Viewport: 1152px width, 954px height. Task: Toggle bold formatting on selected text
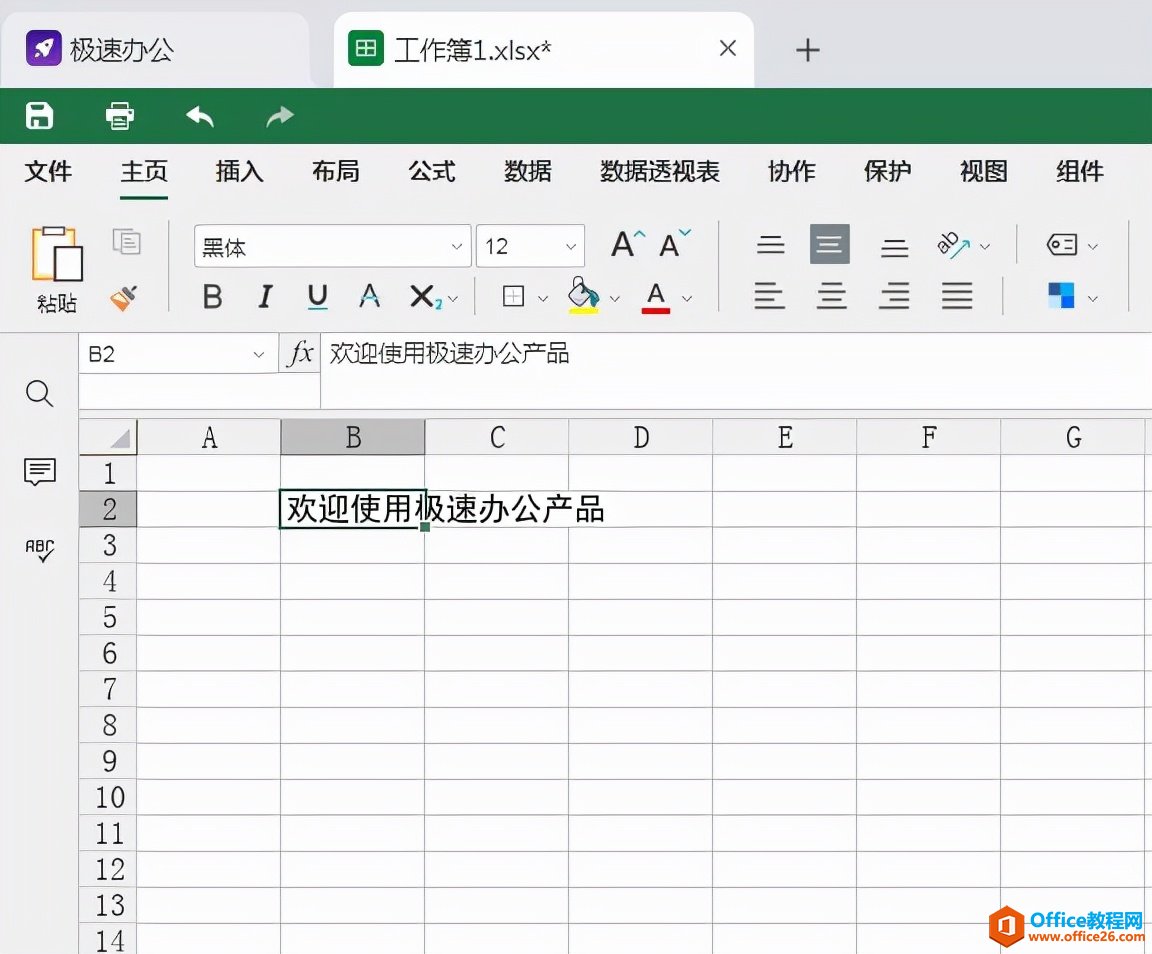point(211,297)
